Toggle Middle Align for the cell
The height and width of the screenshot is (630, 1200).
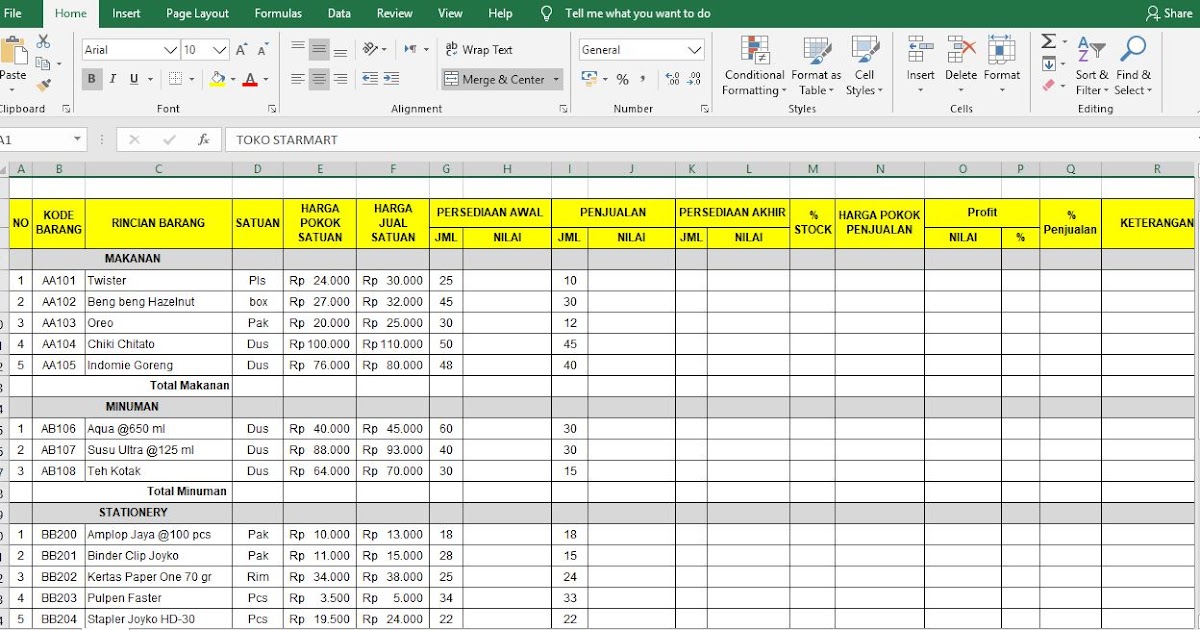[319, 49]
